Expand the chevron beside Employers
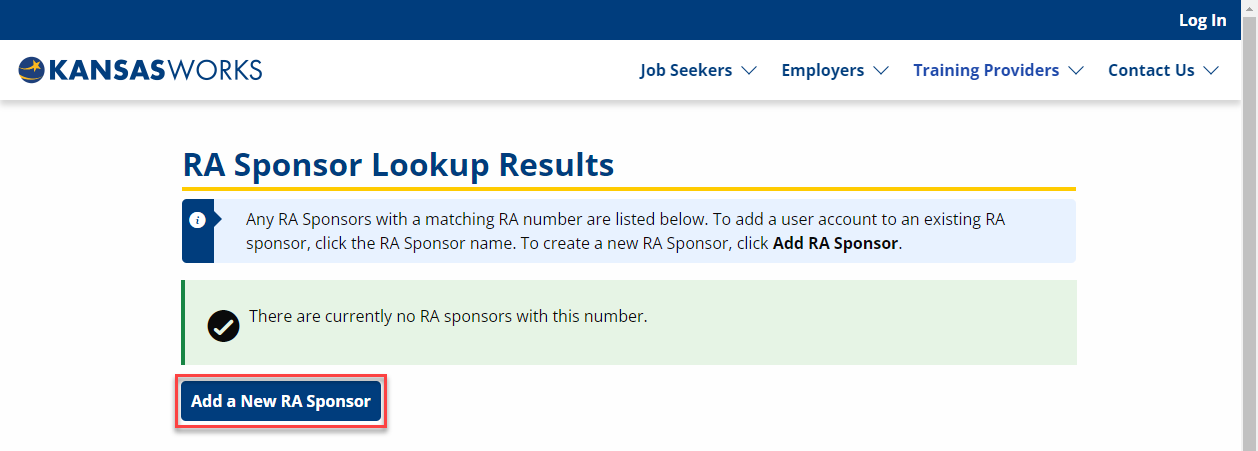 (881, 71)
